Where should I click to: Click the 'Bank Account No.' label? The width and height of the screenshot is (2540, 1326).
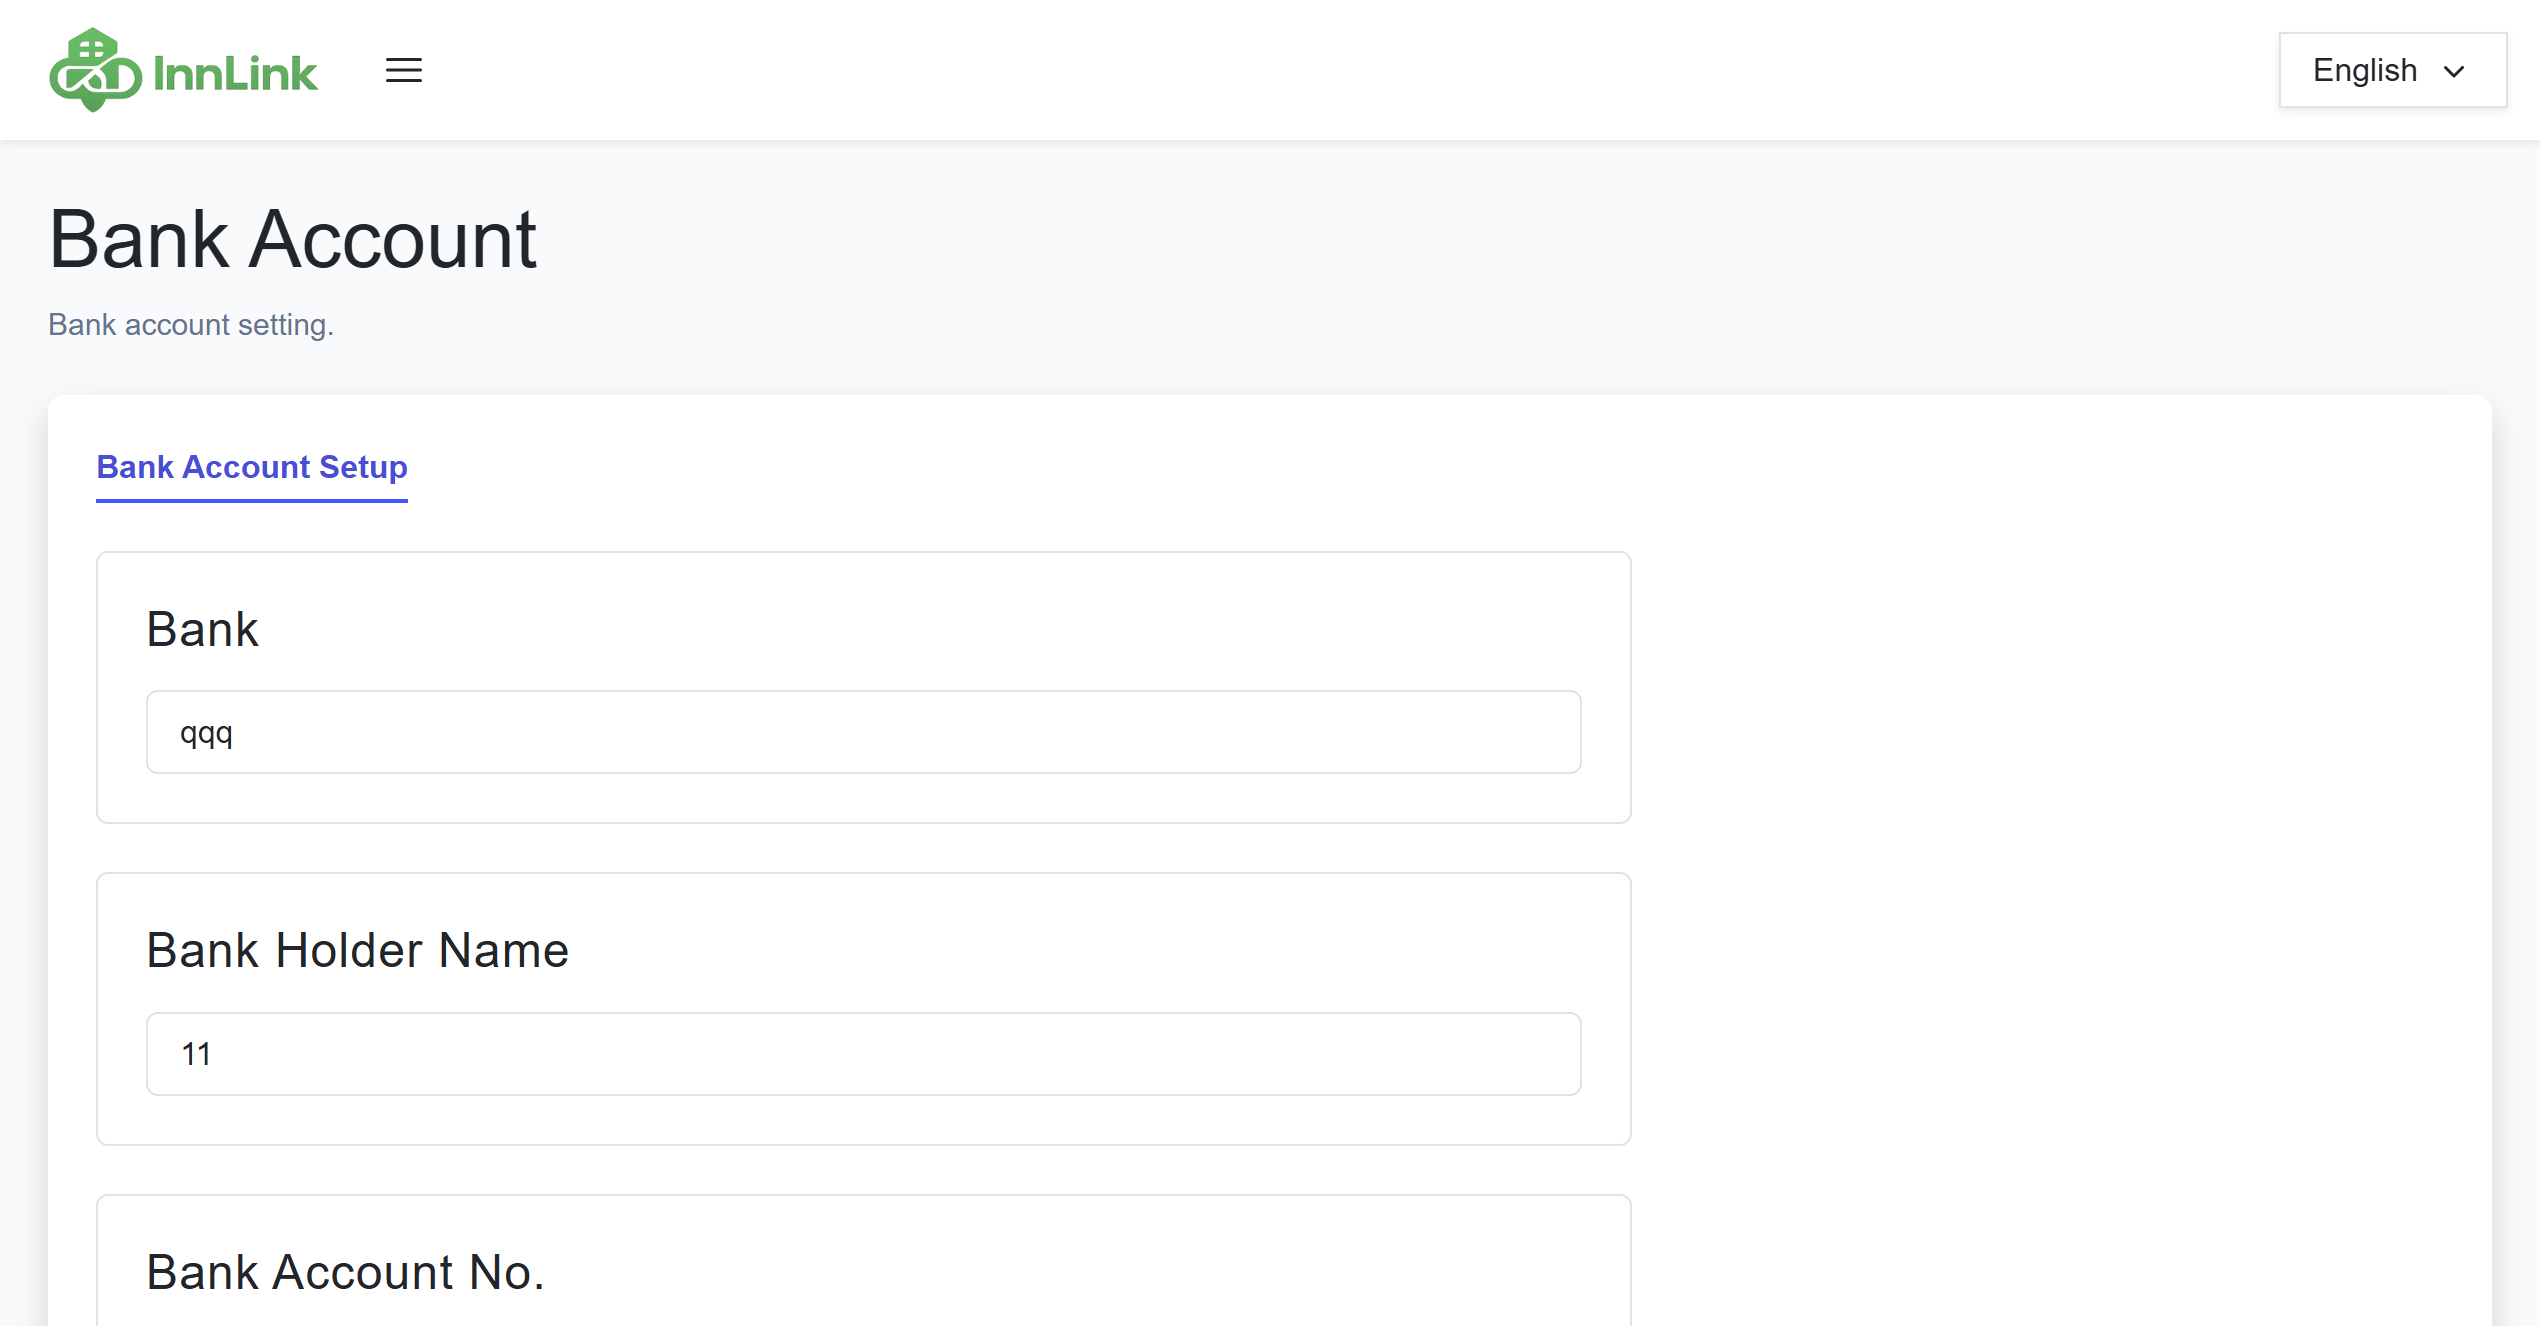(346, 1272)
